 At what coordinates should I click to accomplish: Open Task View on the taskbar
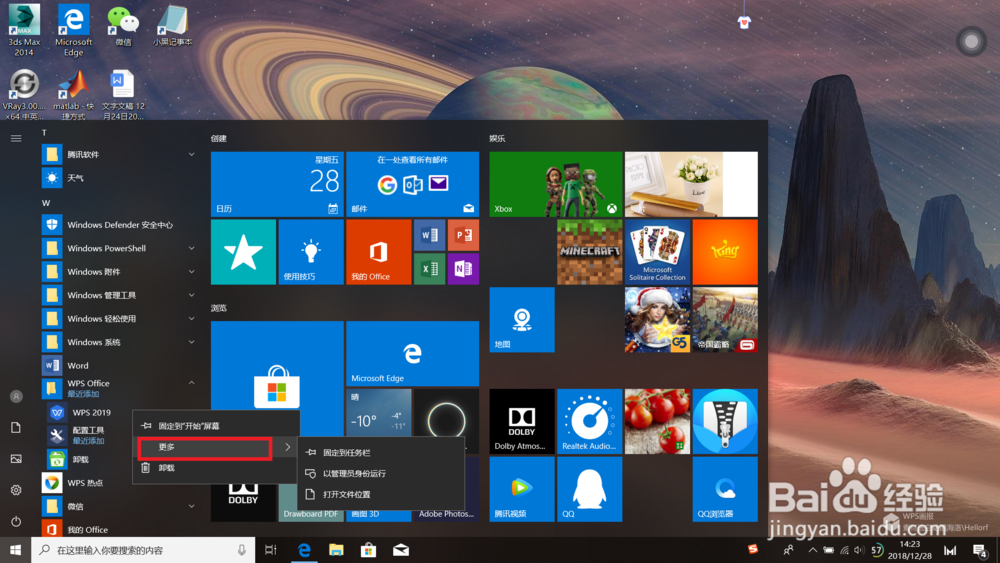[271, 550]
